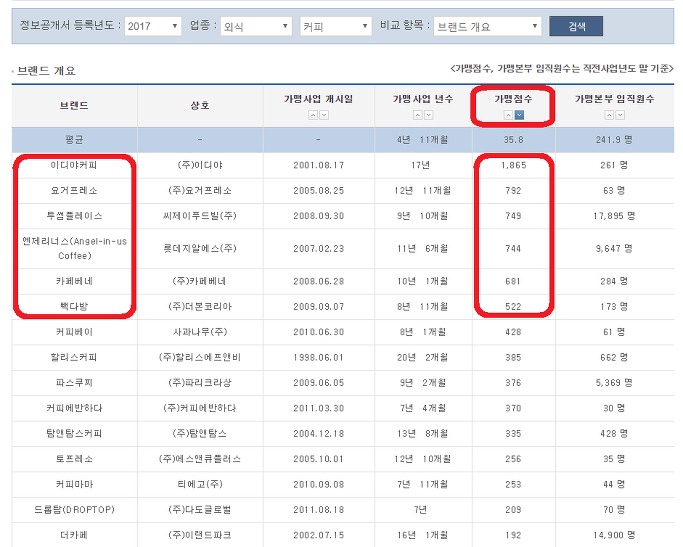Click company name (주)파리크라상
This screenshot has width=683, height=547.
click(x=200, y=382)
